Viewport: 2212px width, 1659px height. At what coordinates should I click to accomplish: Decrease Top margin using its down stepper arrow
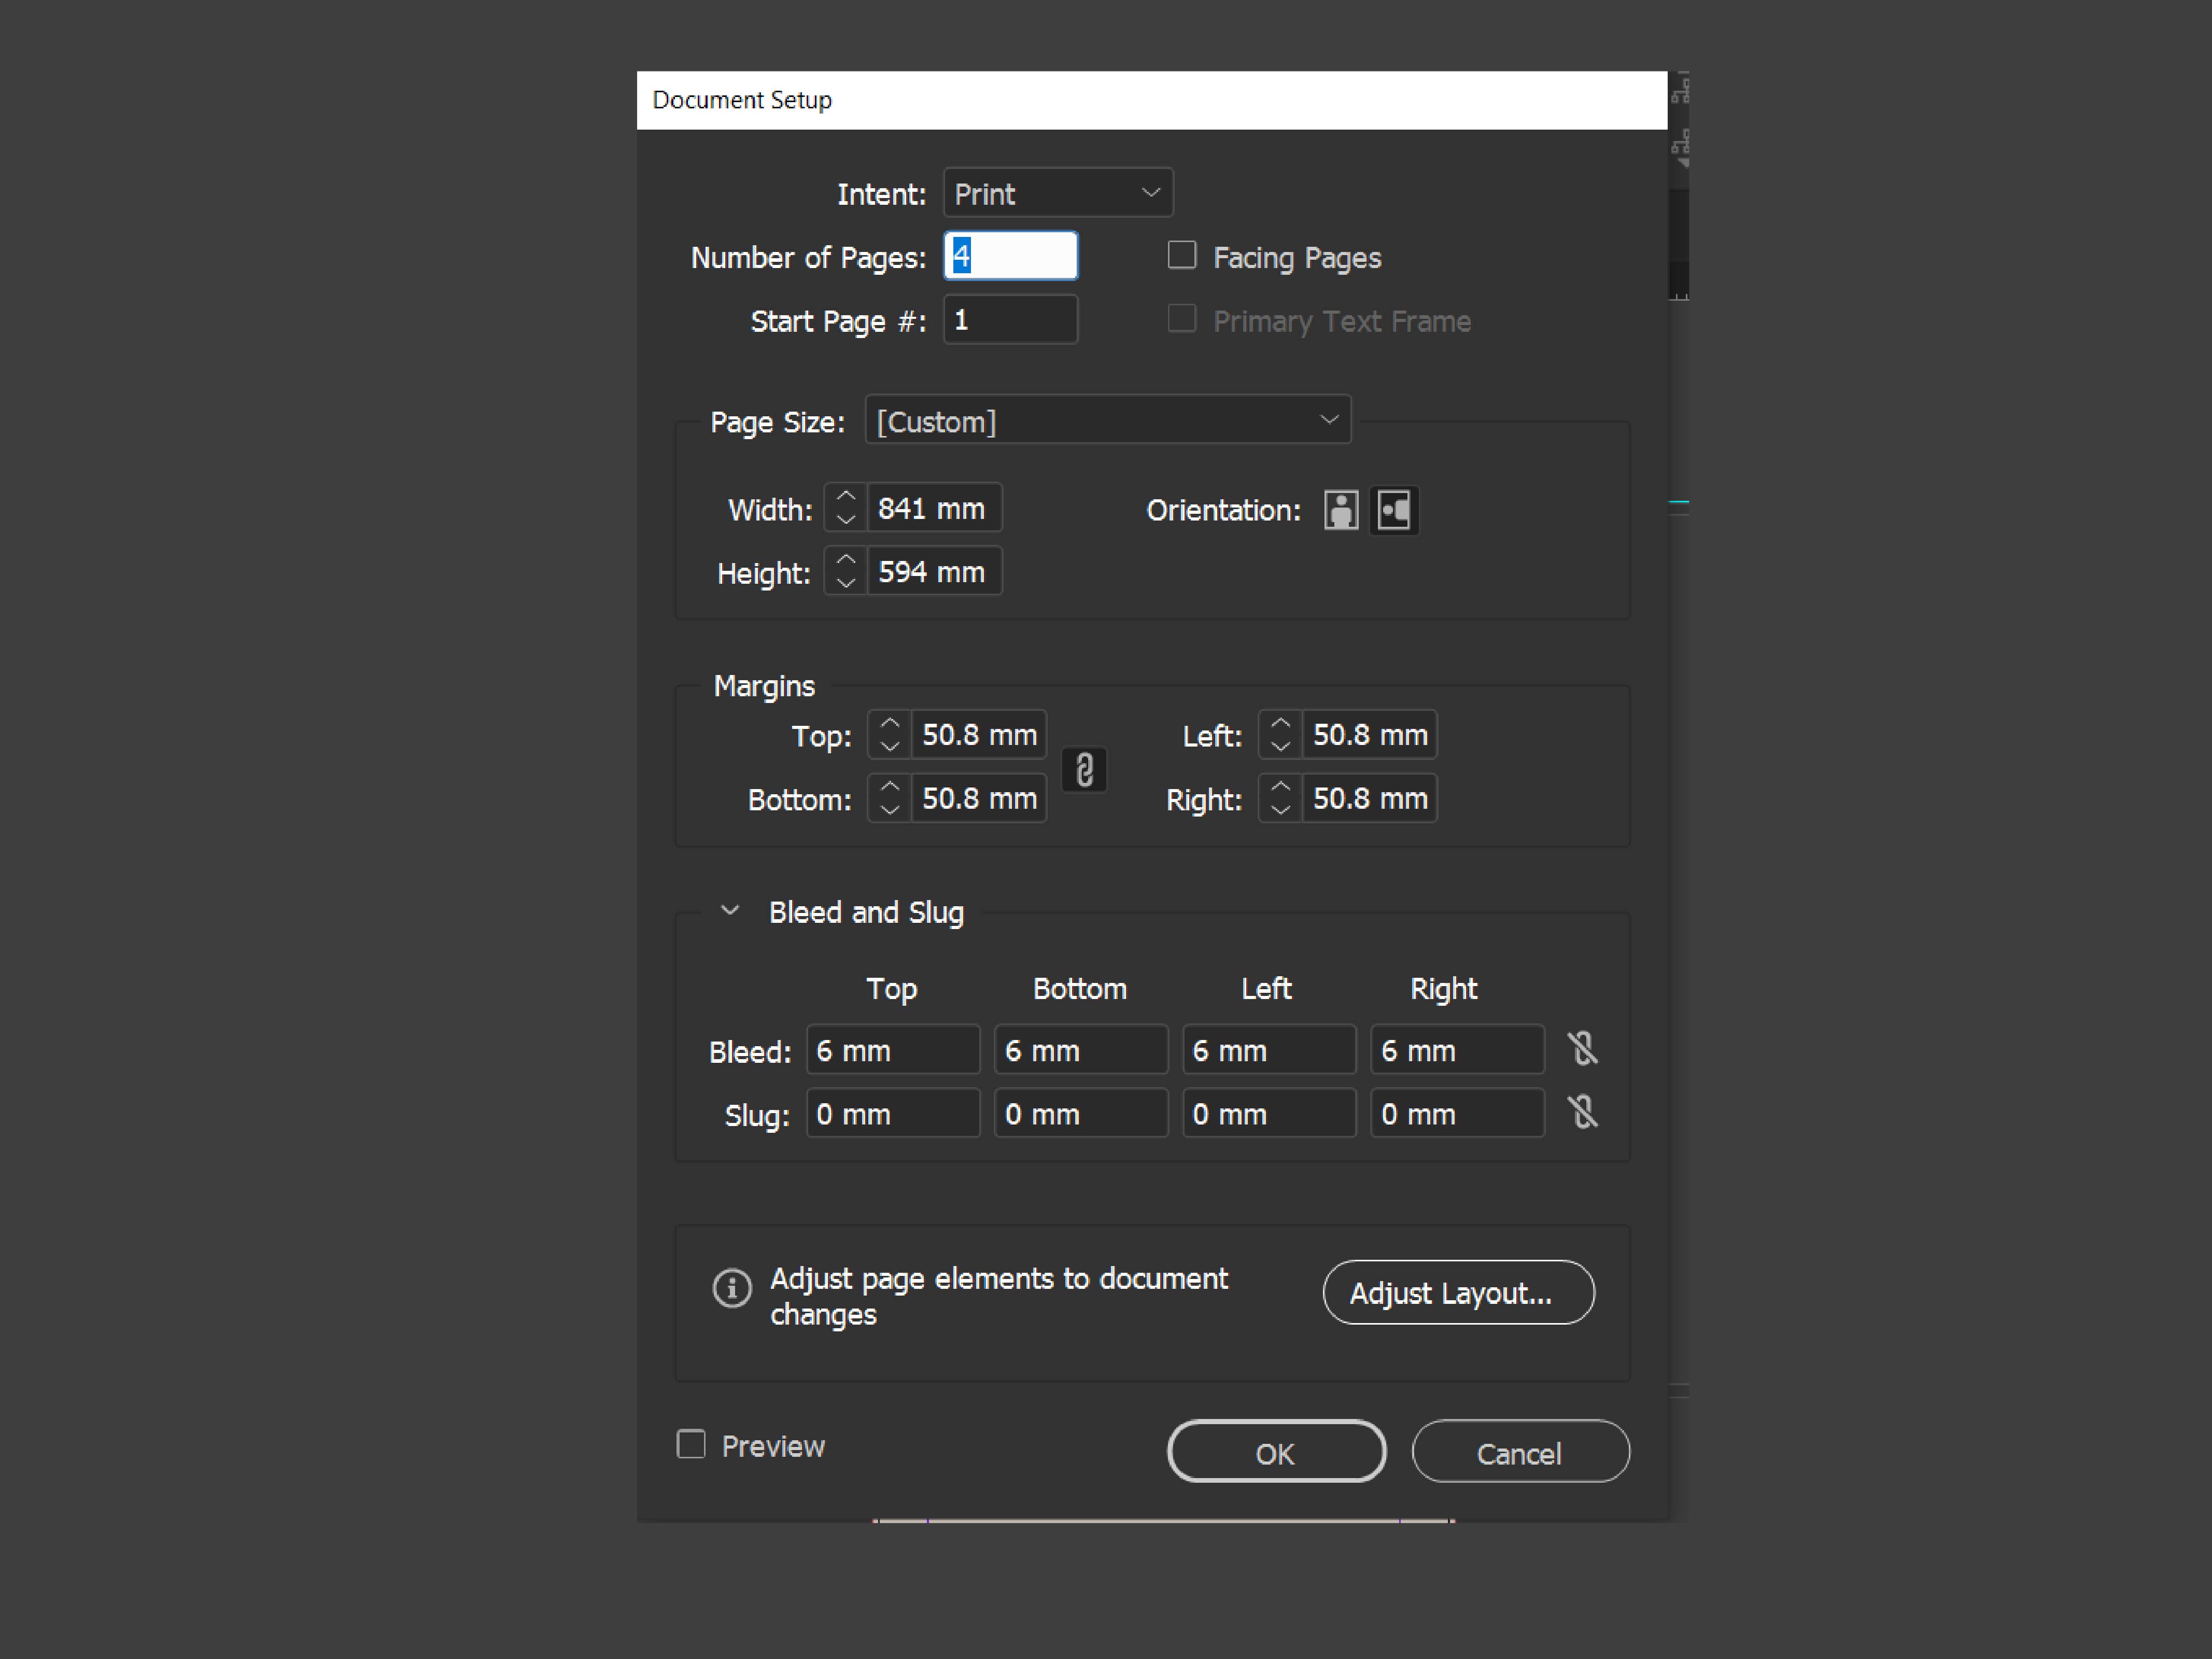[889, 746]
